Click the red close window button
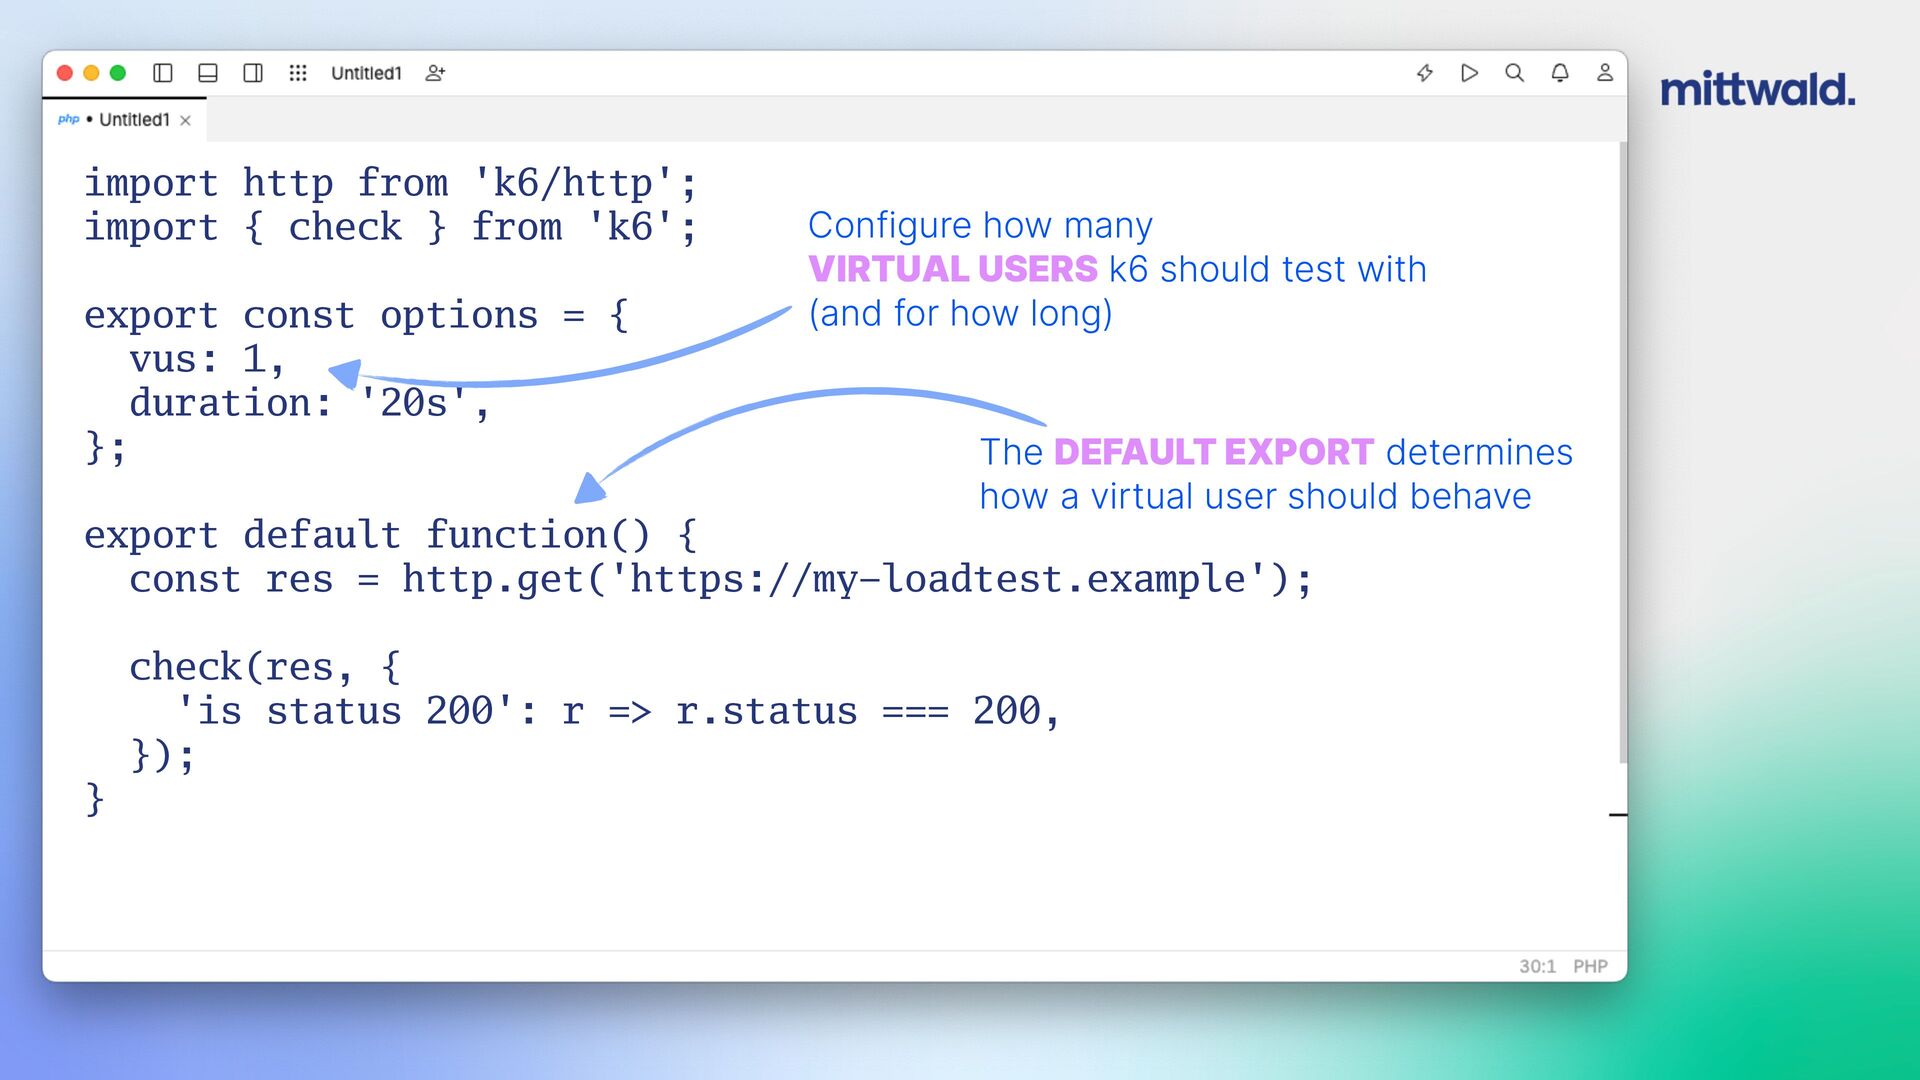1920x1080 pixels. coord(65,73)
